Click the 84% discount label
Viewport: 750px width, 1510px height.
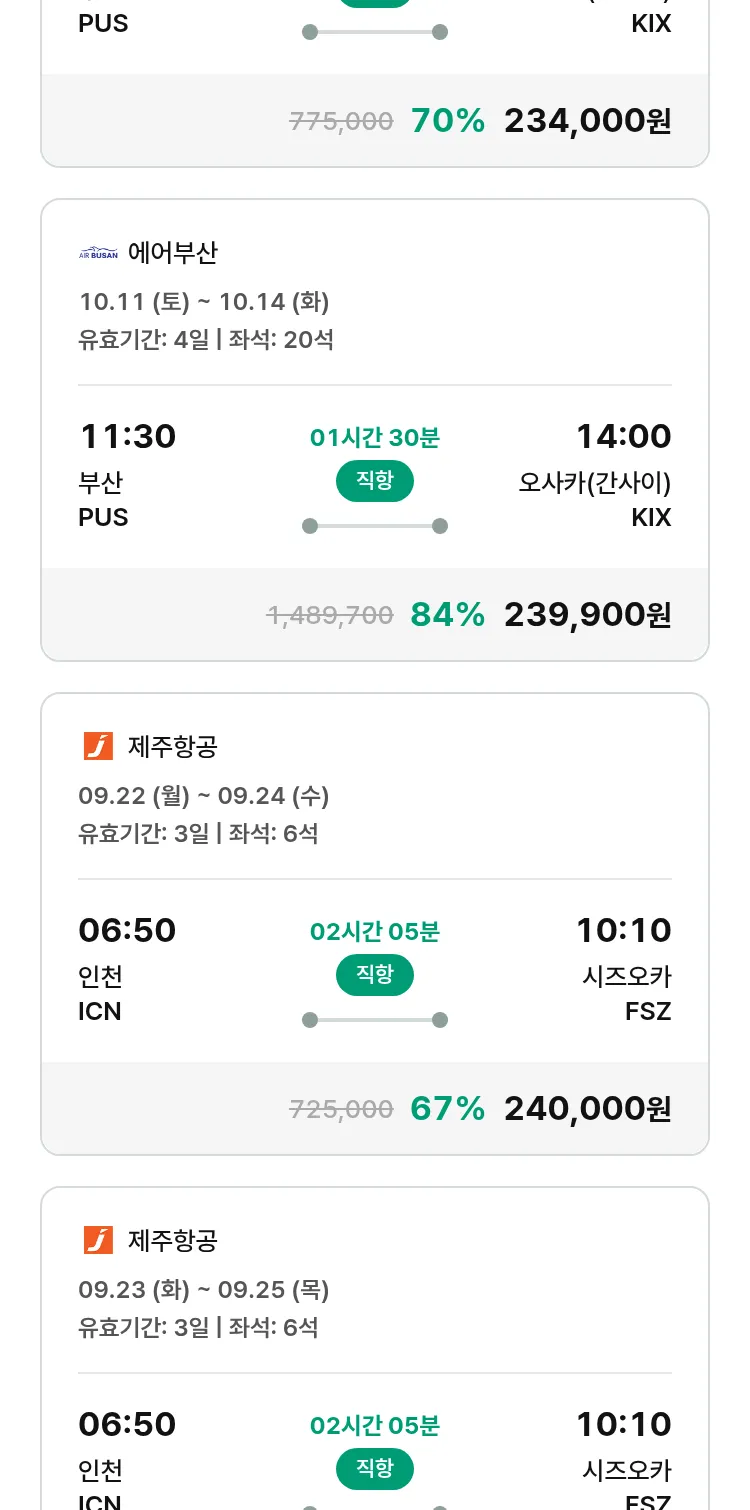coord(447,615)
